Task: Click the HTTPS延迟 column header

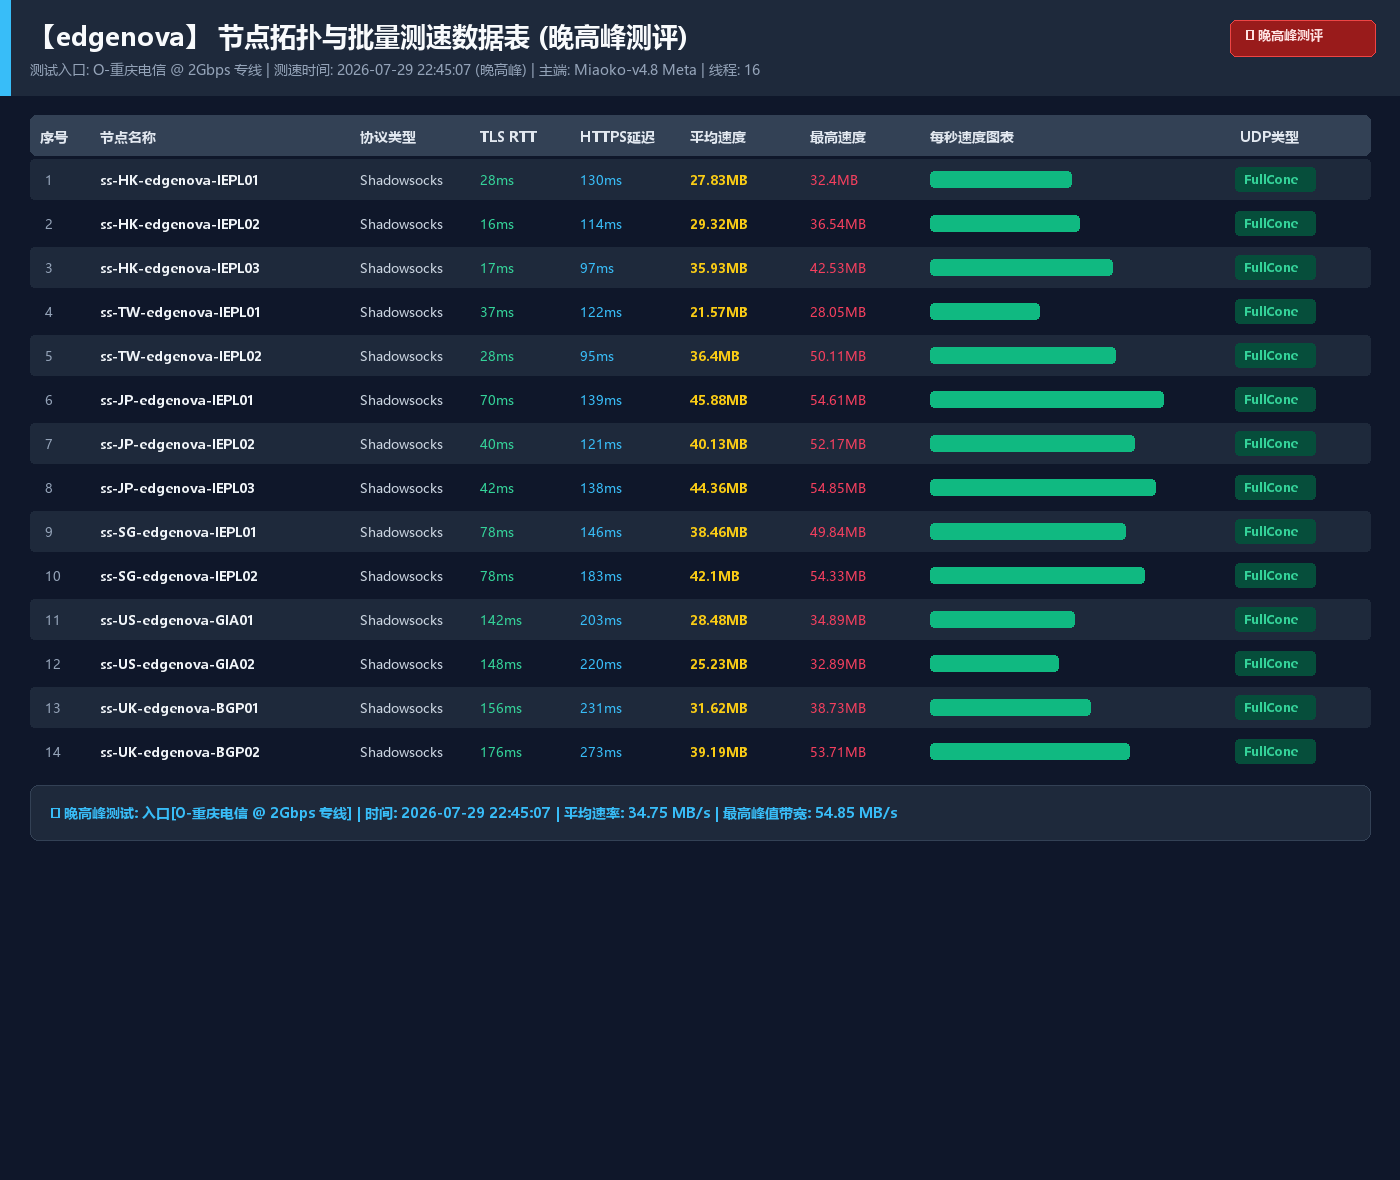Action: [617, 137]
